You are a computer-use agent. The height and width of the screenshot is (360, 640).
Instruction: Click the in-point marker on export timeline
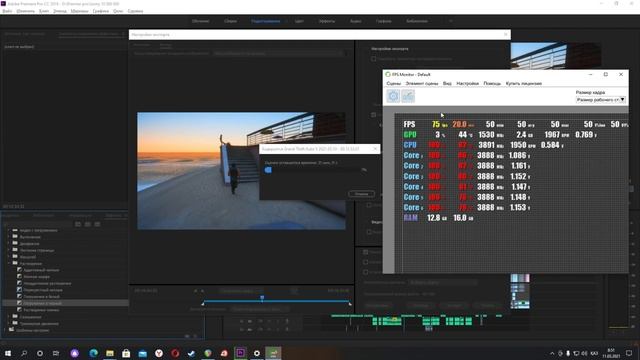click(203, 304)
